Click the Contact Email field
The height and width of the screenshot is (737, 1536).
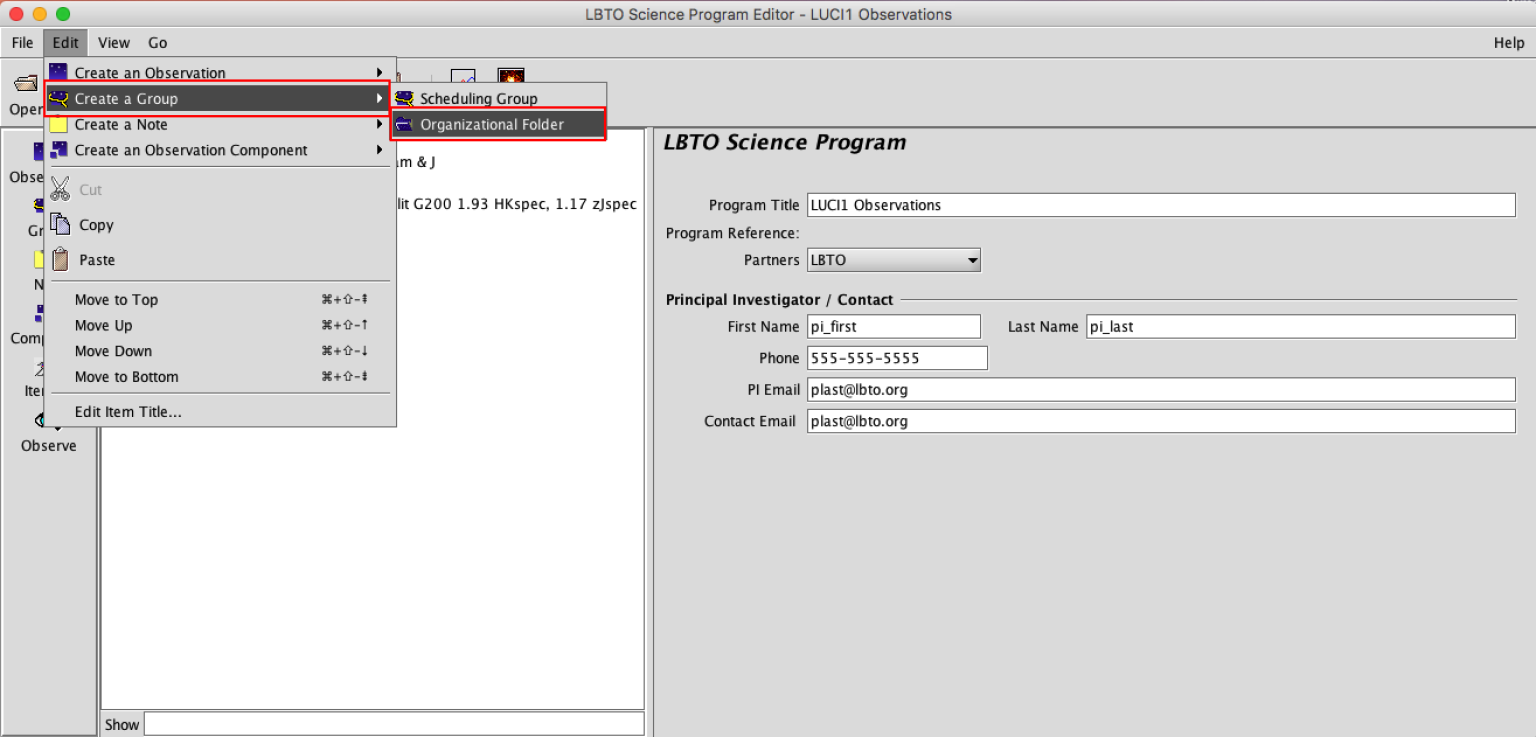tap(1160, 421)
